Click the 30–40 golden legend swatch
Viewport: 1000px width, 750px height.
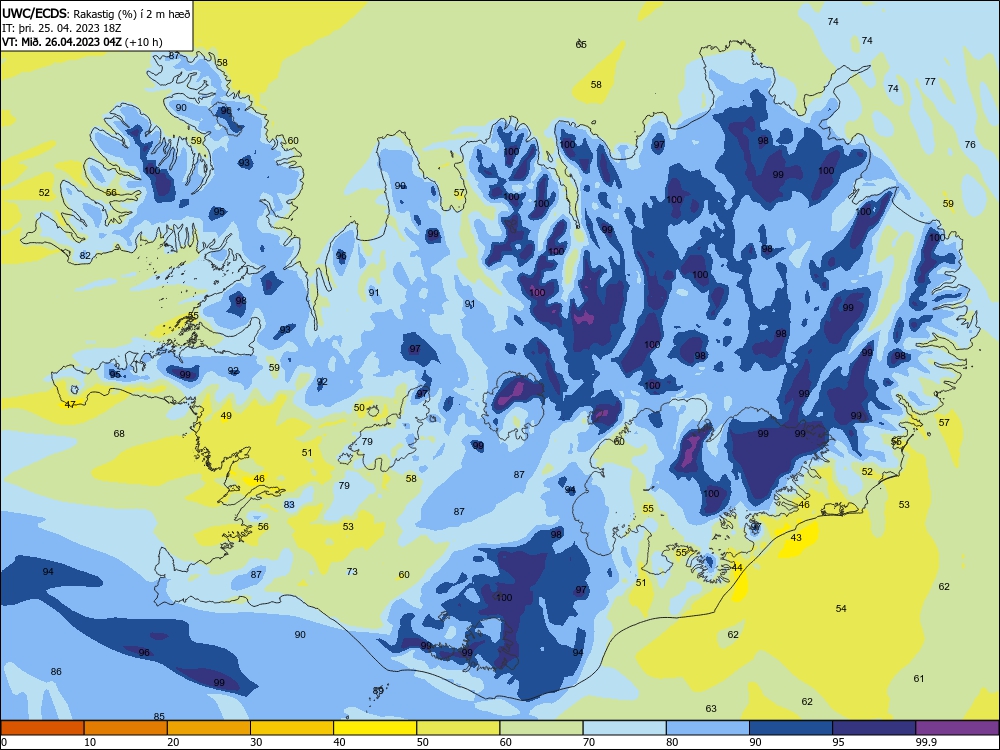(x=292, y=728)
